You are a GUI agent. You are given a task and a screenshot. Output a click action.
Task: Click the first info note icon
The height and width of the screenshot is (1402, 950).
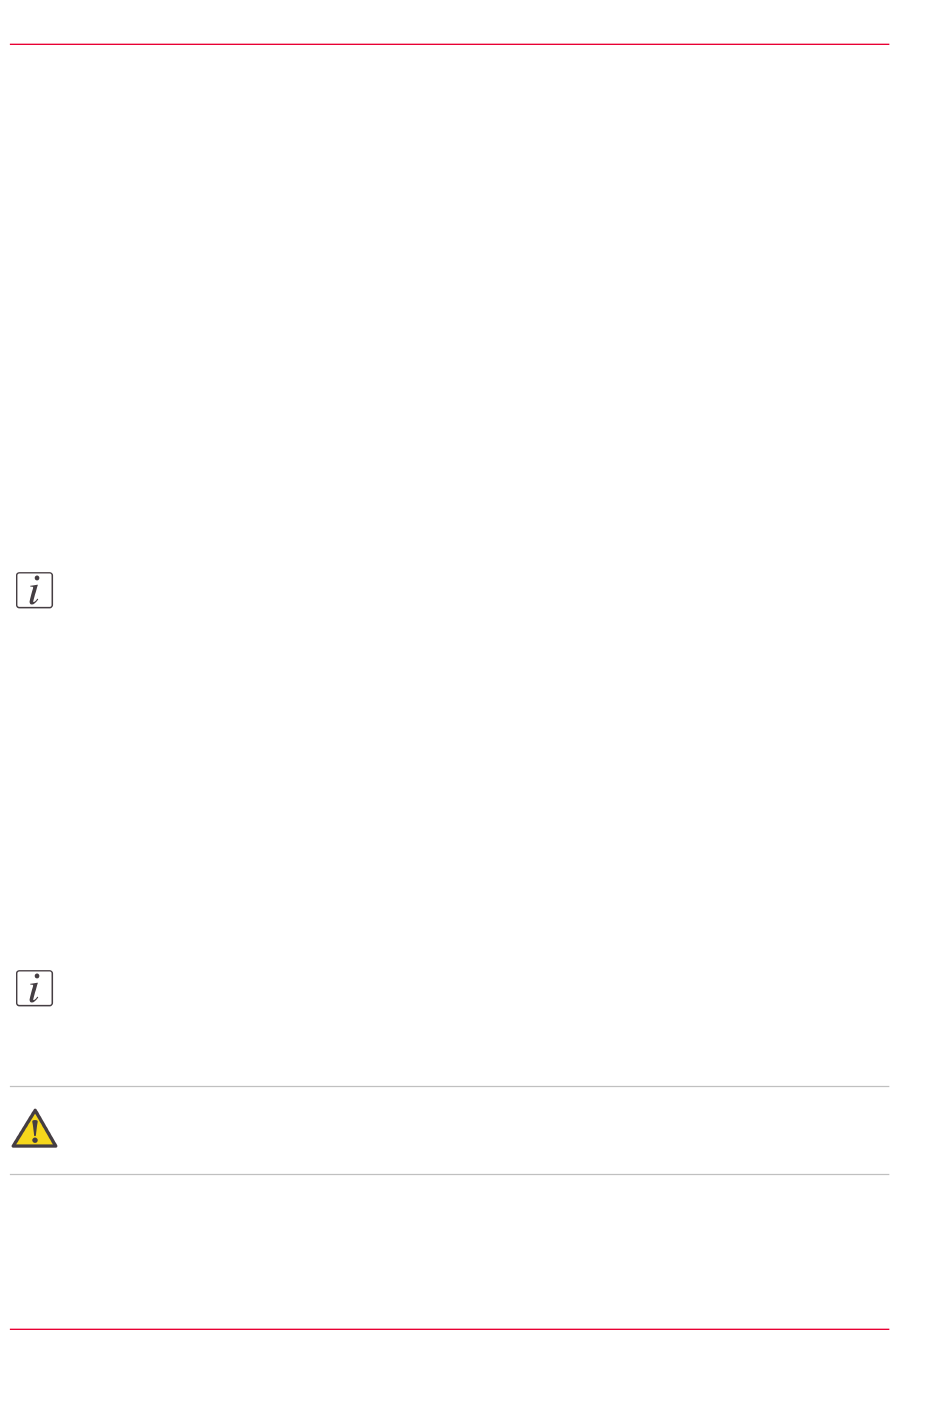34,590
